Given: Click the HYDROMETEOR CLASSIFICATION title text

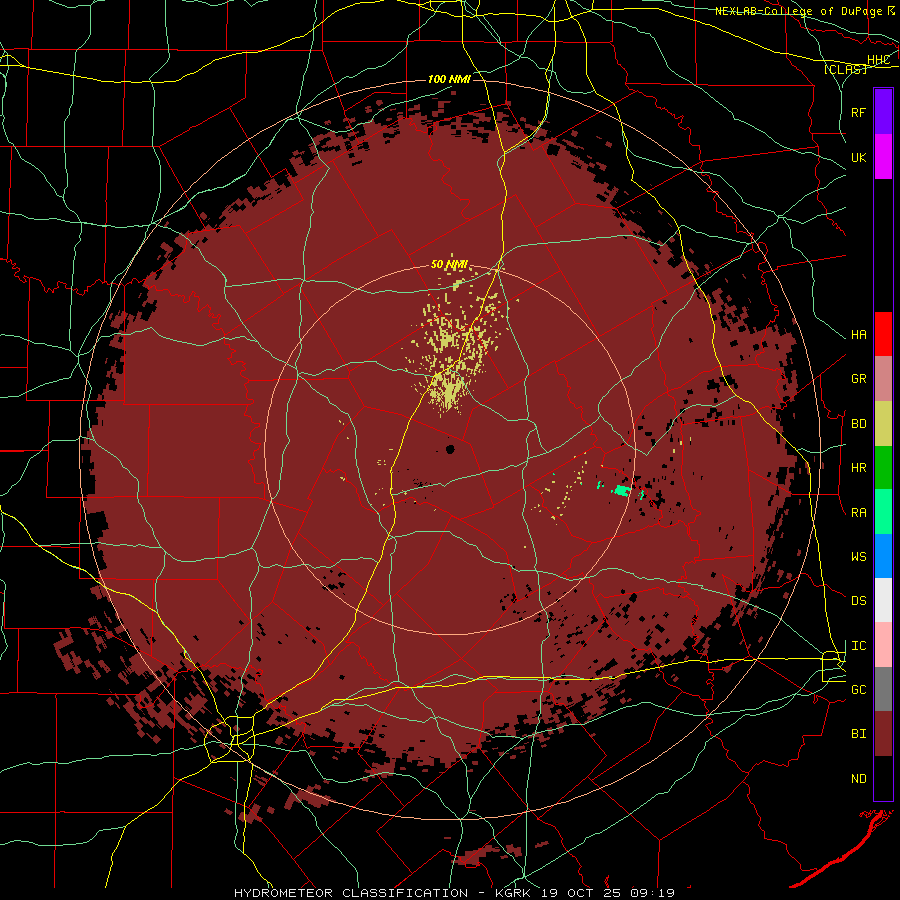Looking at the screenshot, I should [x=351, y=893].
